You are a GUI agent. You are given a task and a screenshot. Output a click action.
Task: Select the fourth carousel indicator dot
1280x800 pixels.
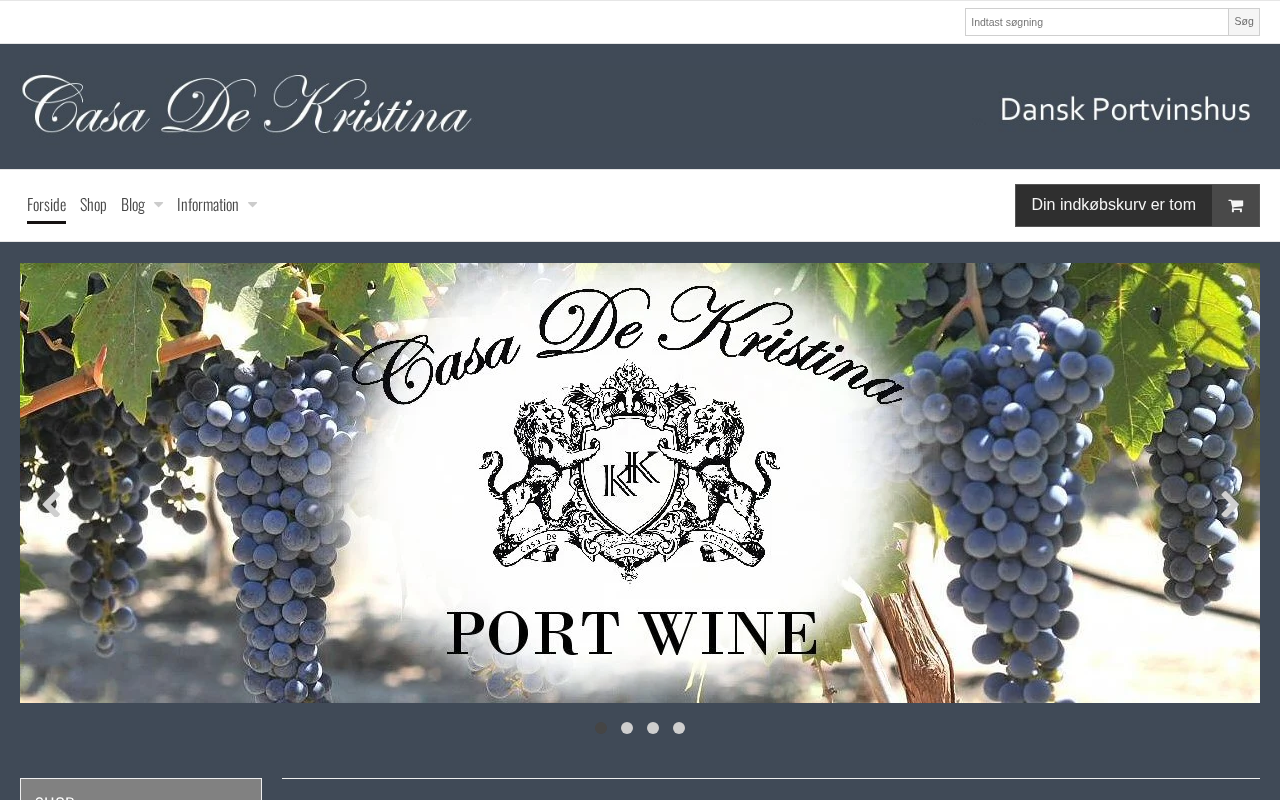tap(679, 728)
